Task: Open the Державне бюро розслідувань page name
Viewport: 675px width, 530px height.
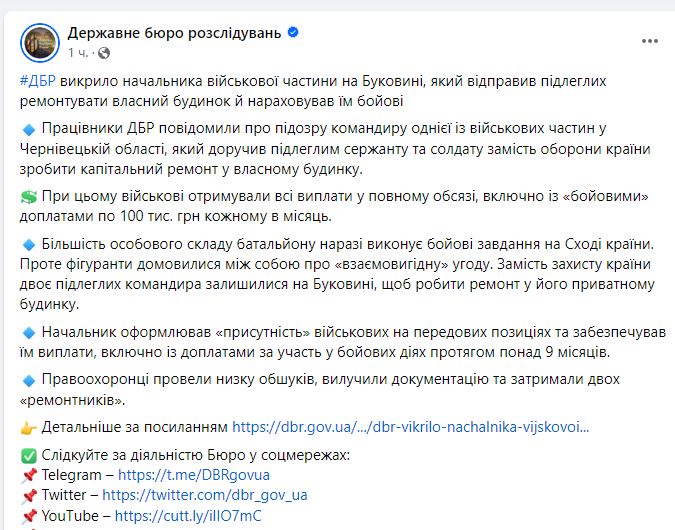Action: 175,32
